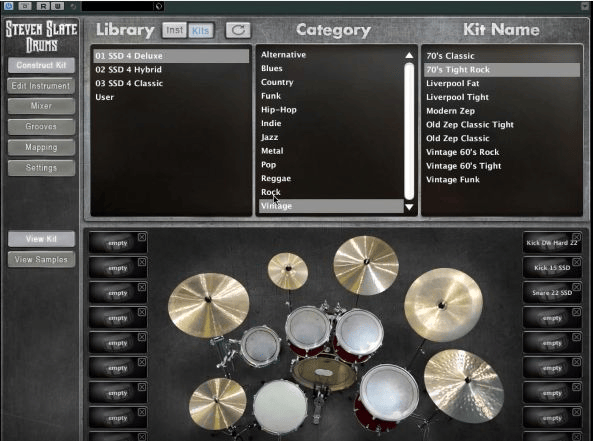Select the Kick 15 SSD slot
This screenshot has height=441, width=593.
click(x=551, y=268)
